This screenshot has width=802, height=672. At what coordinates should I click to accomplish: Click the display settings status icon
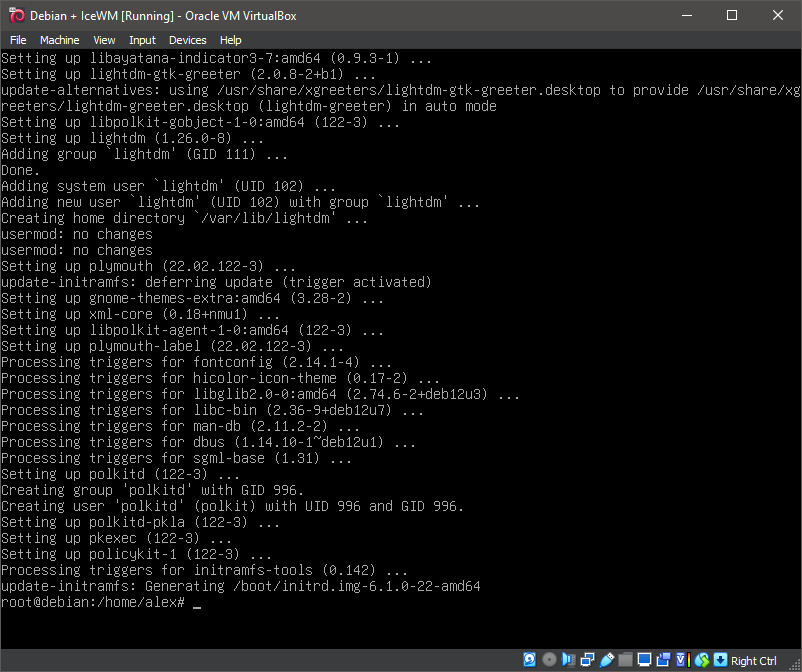point(644,660)
